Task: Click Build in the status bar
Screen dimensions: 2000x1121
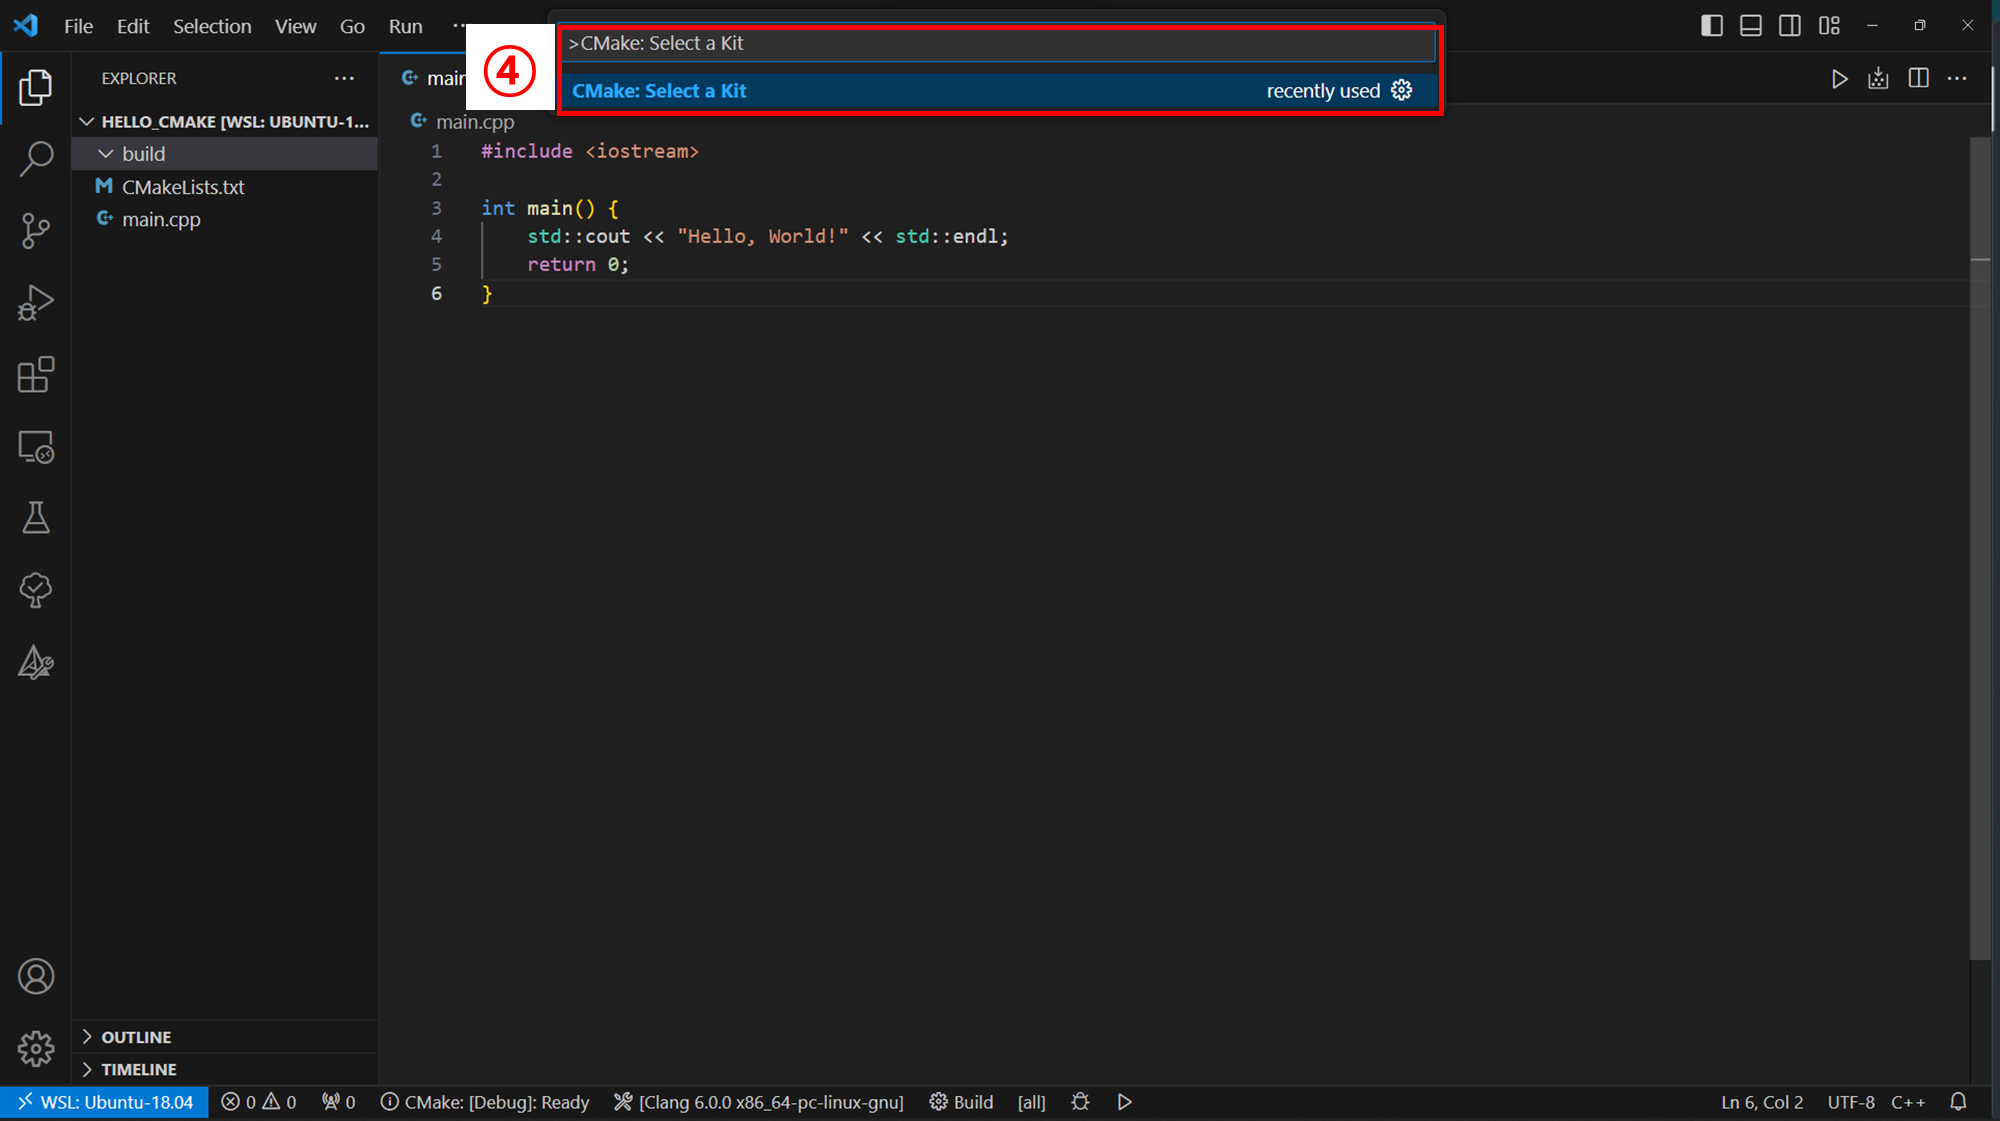Action: [x=961, y=1102]
